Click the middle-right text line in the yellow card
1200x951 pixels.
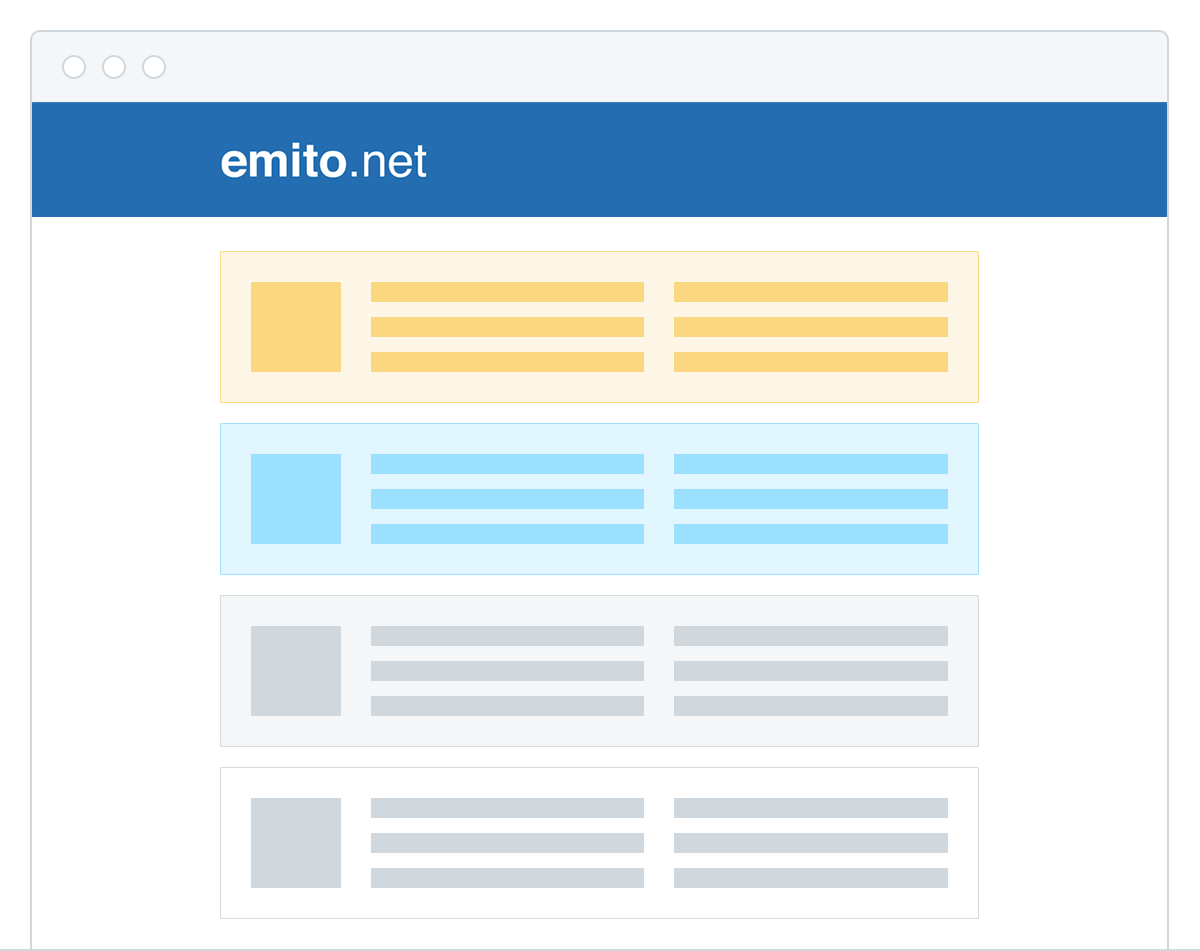(x=810, y=327)
